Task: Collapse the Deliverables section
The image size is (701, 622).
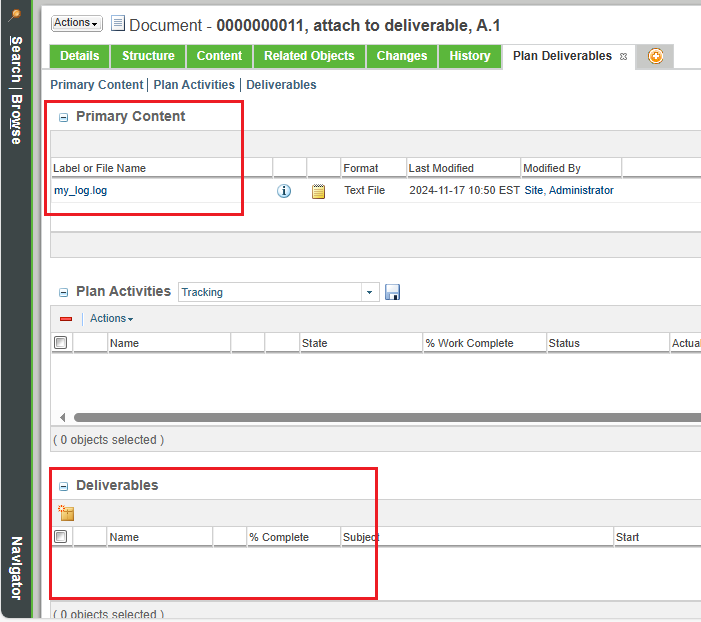Action: click(63, 487)
